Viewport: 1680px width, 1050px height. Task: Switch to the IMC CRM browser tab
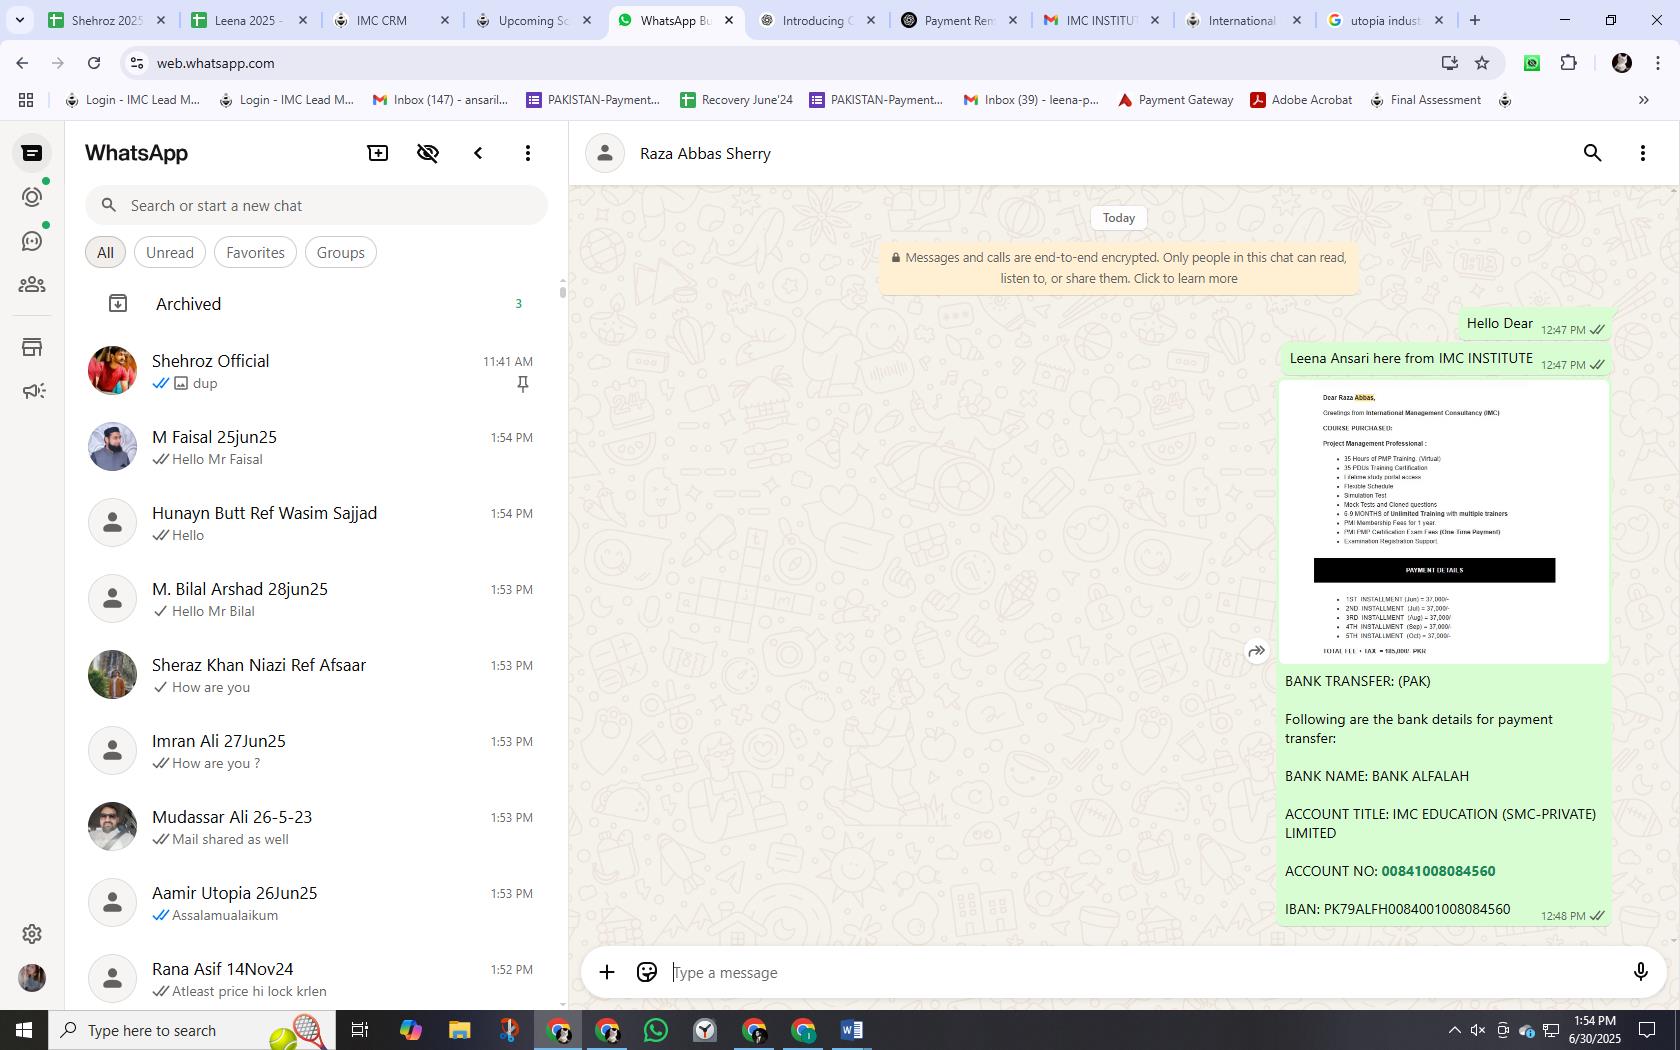click(393, 20)
